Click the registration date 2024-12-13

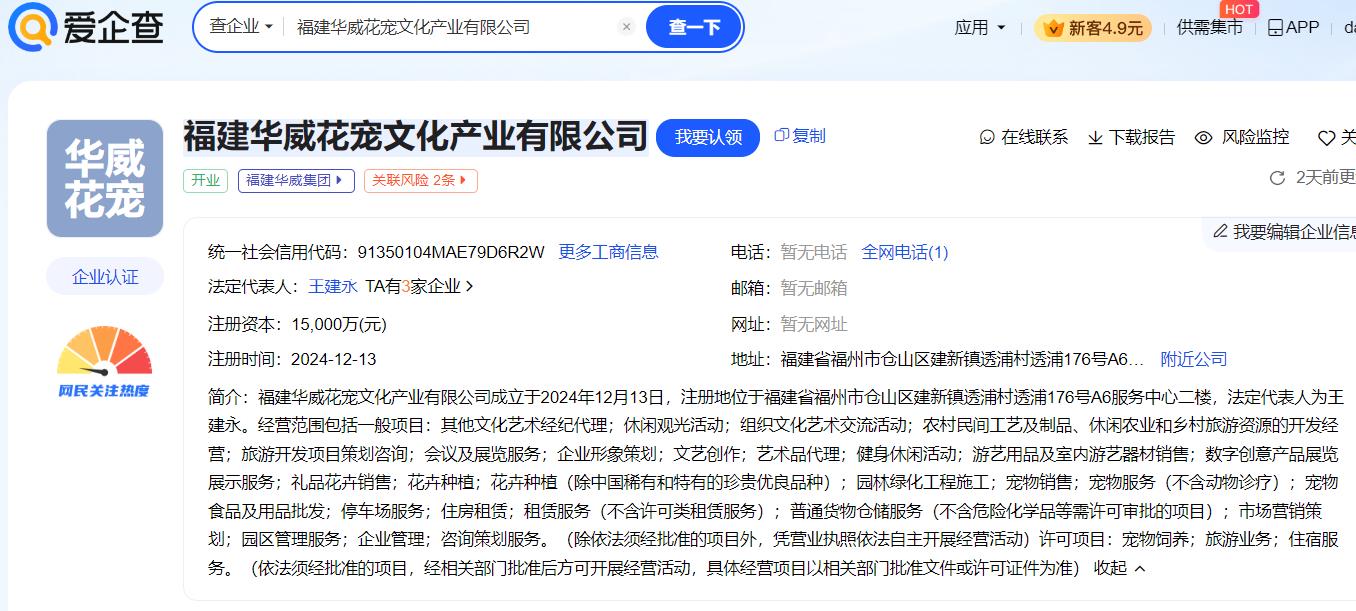point(334,359)
